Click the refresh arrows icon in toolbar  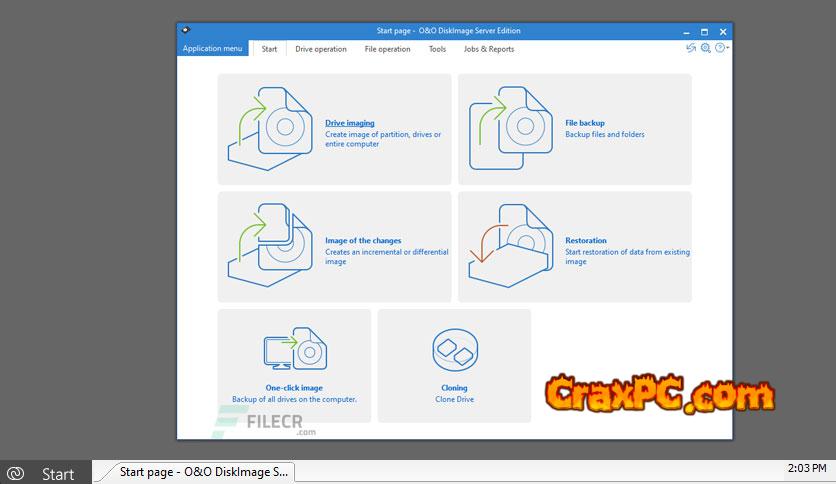tap(691, 48)
